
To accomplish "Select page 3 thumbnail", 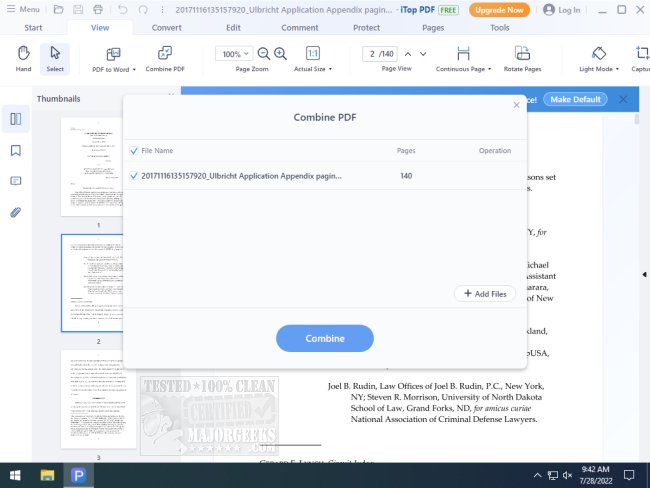I will click(x=98, y=399).
